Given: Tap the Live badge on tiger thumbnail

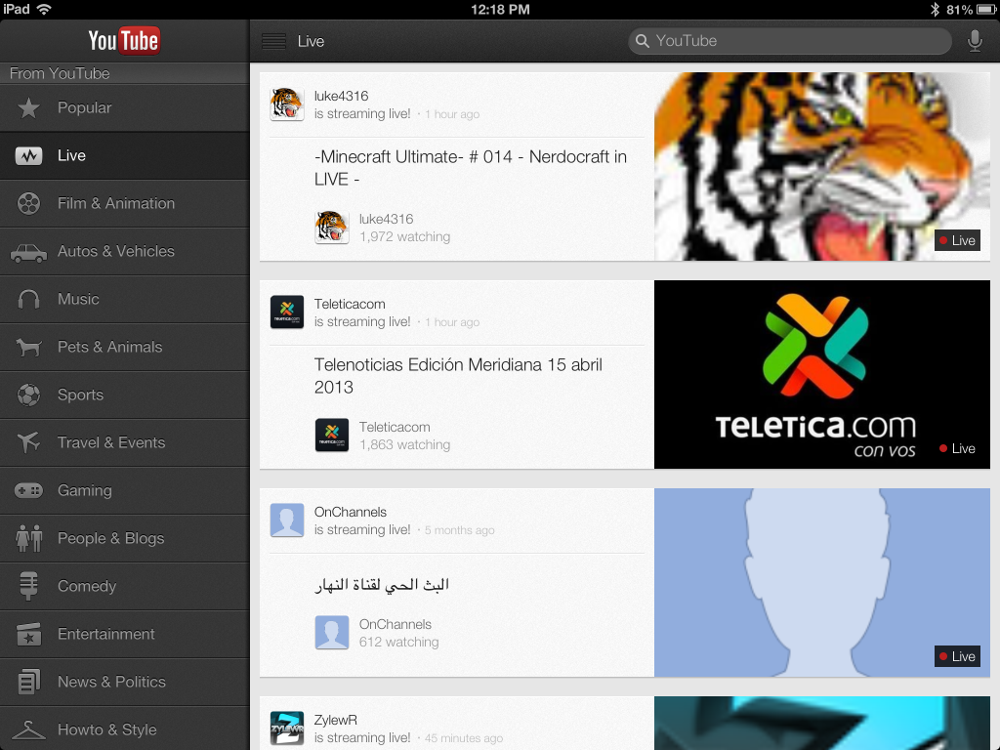Looking at the screenshot, I should [957, 240].
